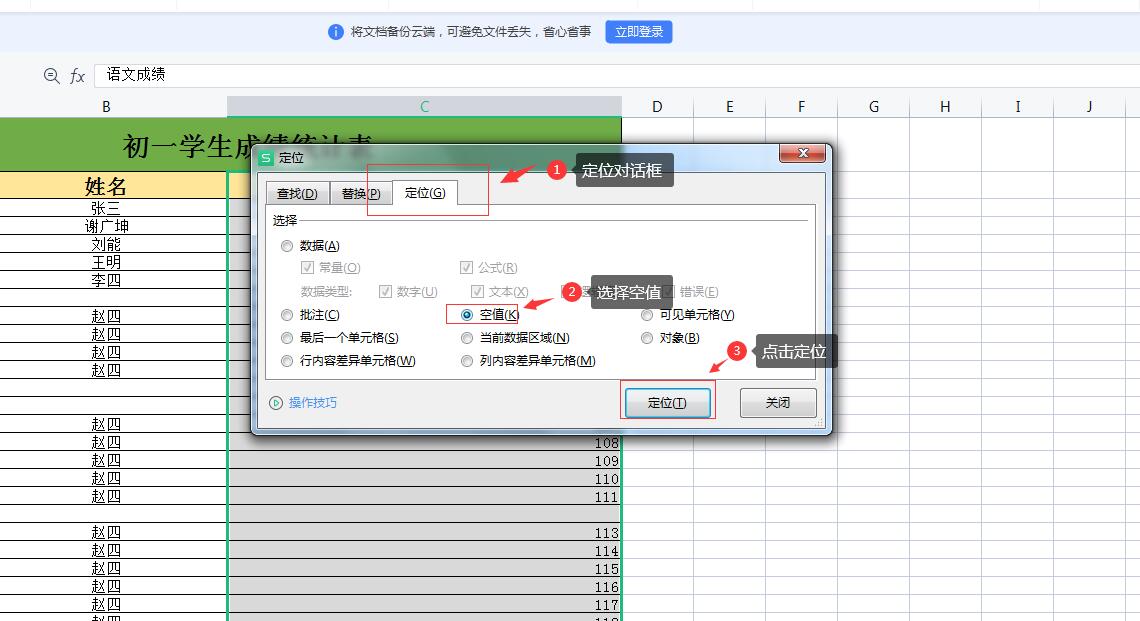
Task: Select column J header
Action: pyautogui.click(x=1089, y=107)
